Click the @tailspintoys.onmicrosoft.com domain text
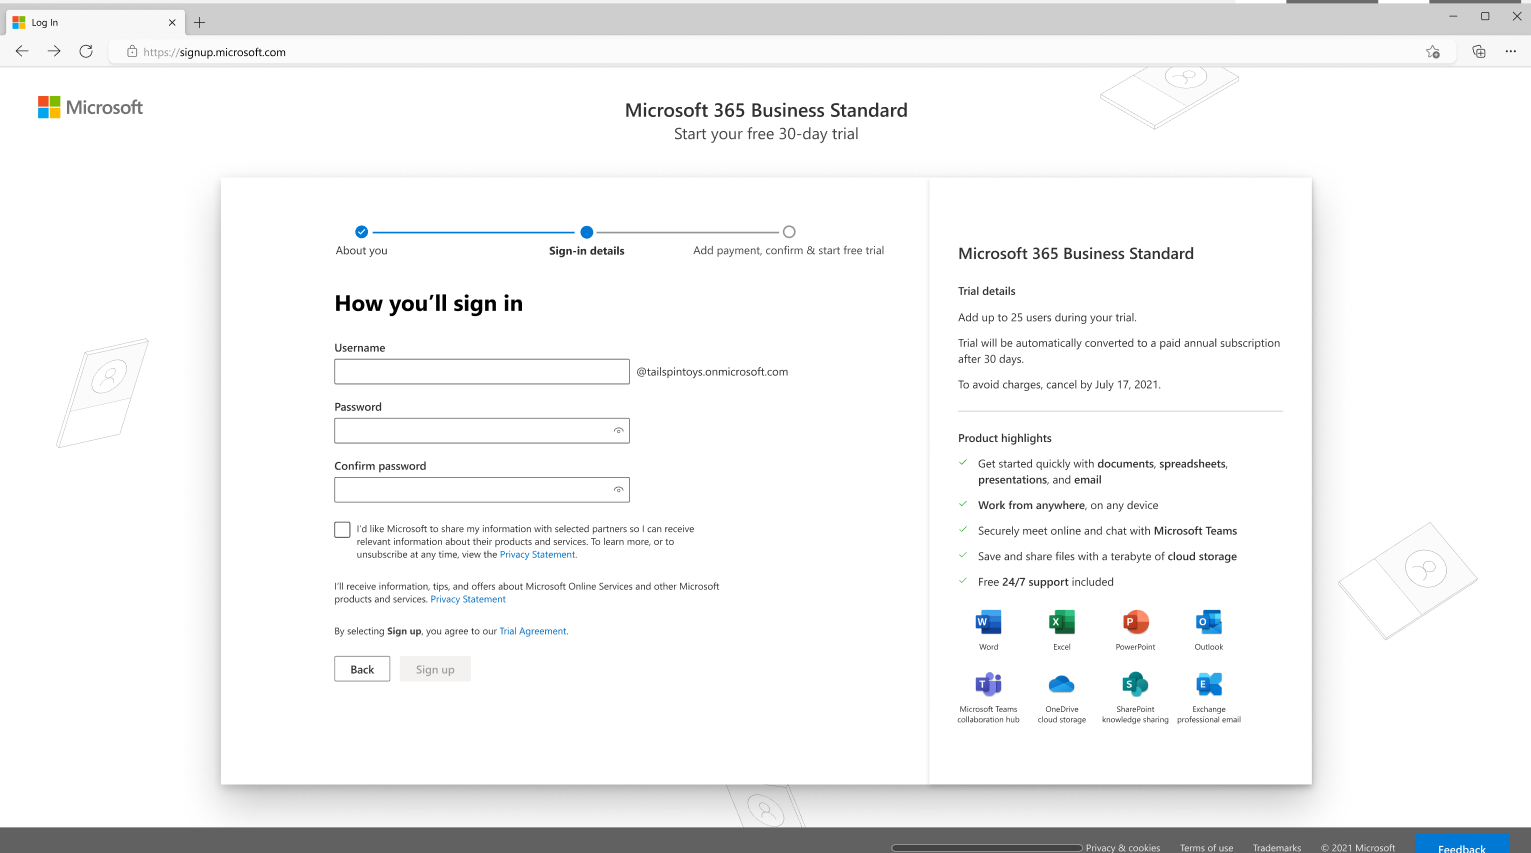This screenshot has width=1531, height=853. [712, 372]
